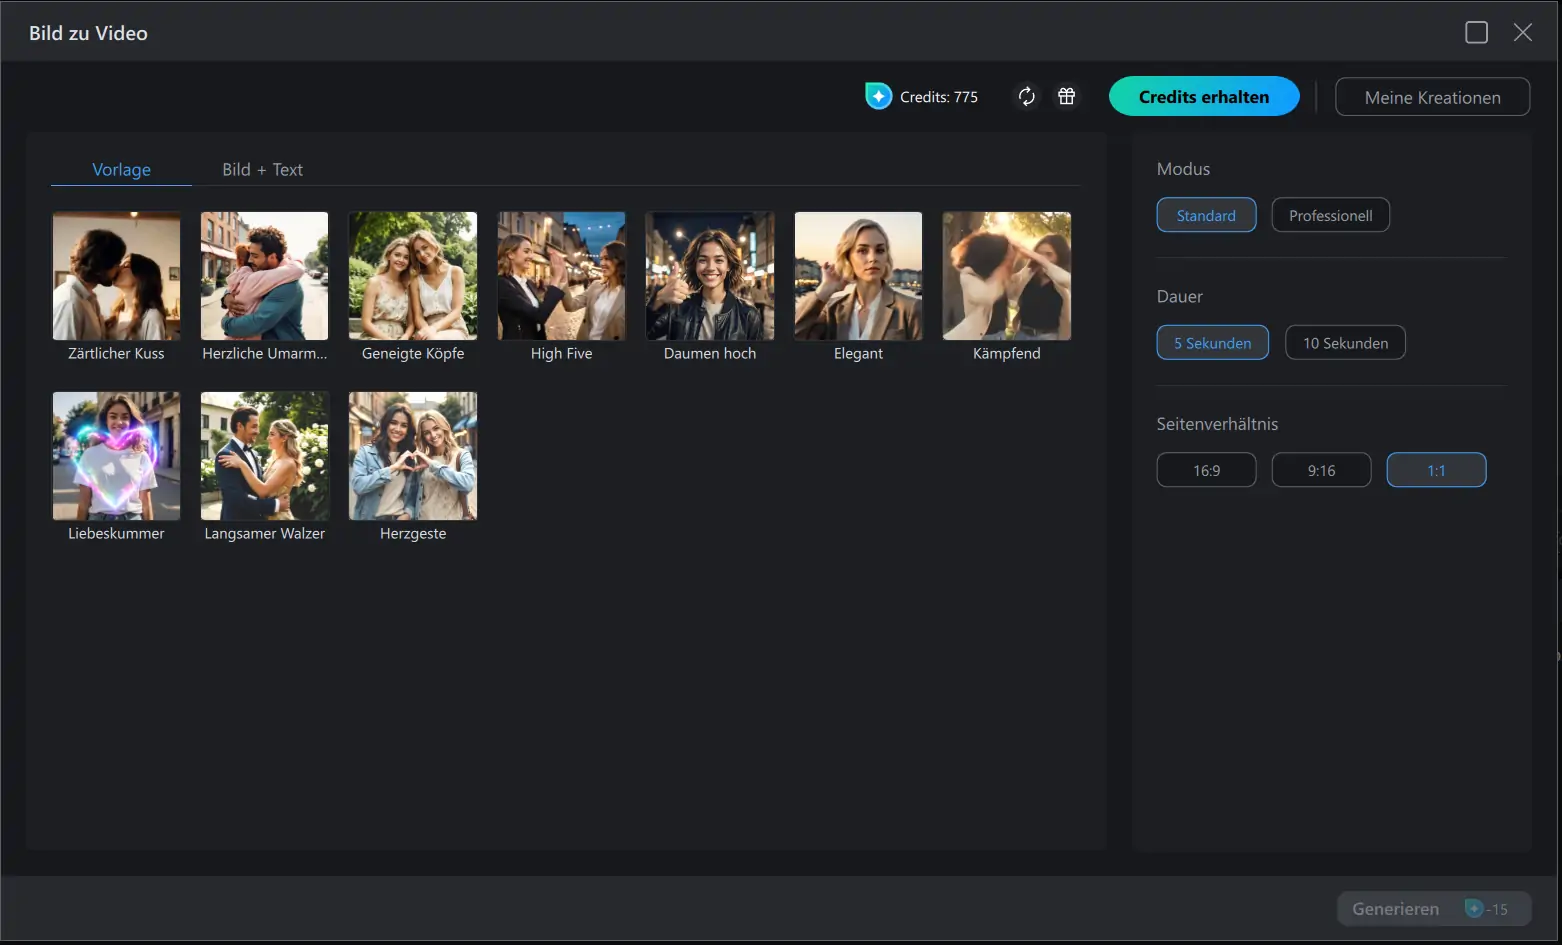Set aspect ratio to 9:16

point(1321,470)
